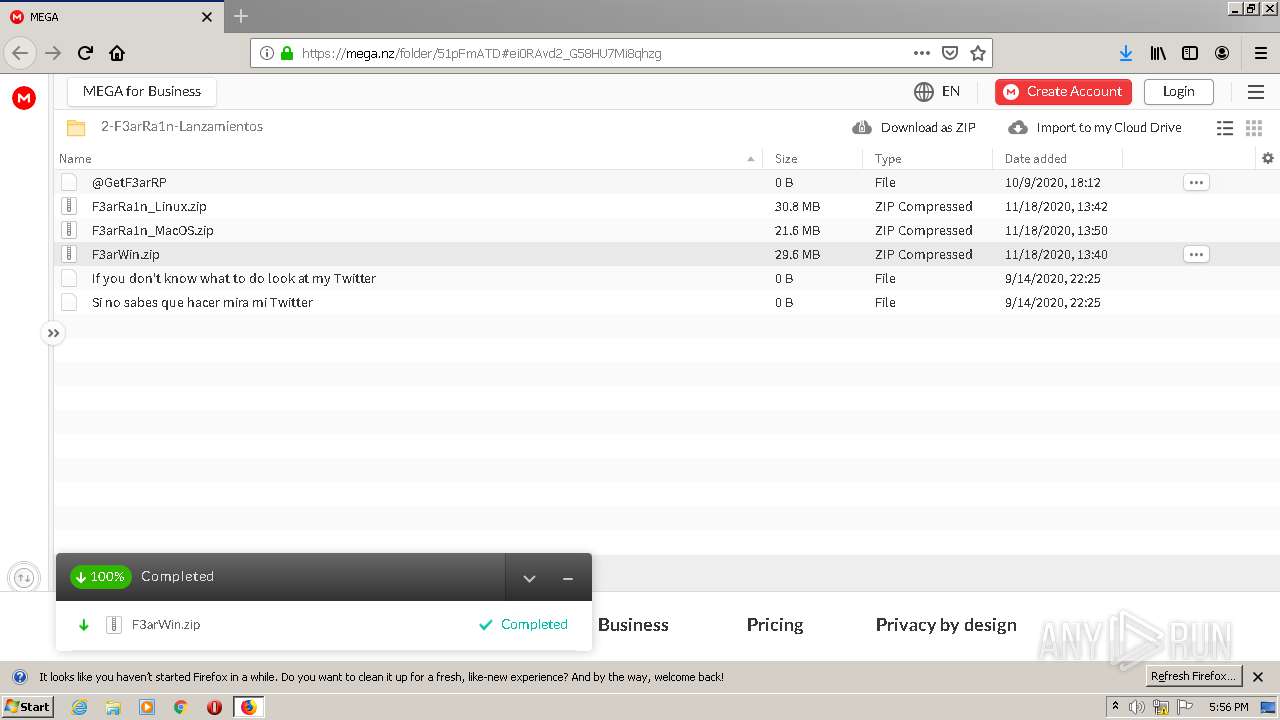The image size is (1280, 720).
Task: Select F3arRa1n_Linux.zip file
Action: point(149,206)
